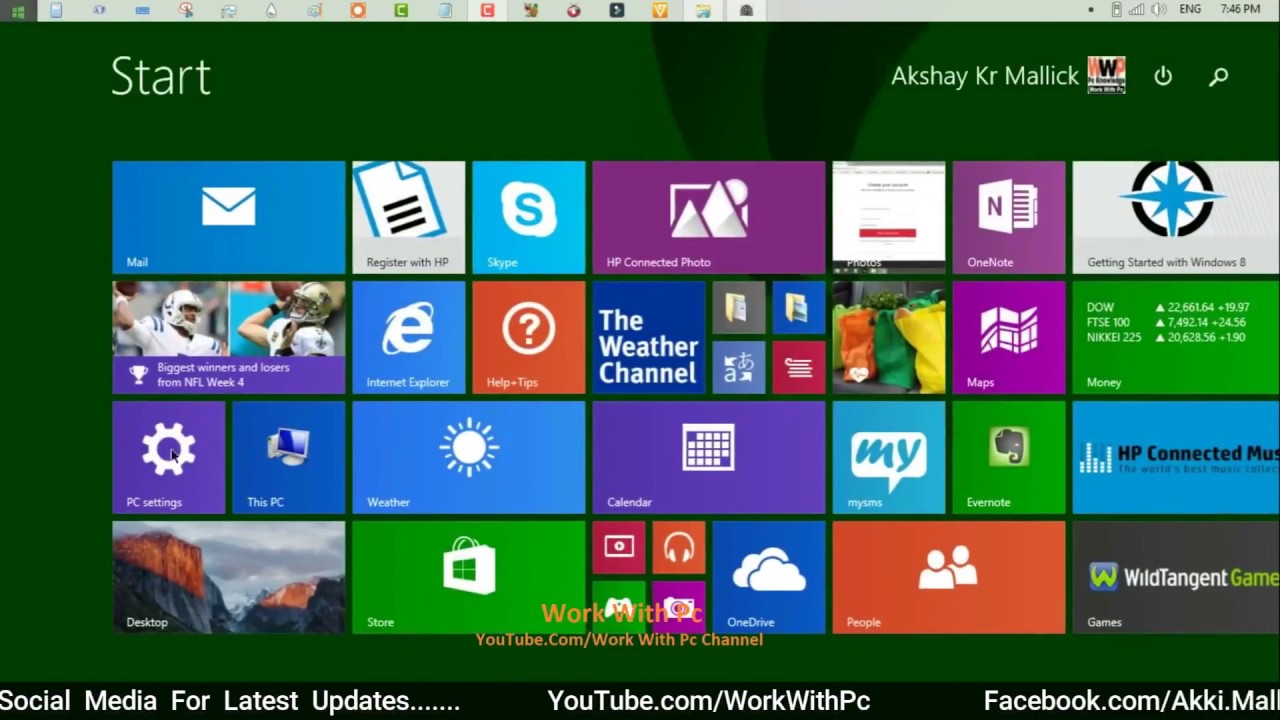Launch the OneNote tile
This screenshot has height=720, width=1280.
pyautogui.click(x=1008, y=217)
